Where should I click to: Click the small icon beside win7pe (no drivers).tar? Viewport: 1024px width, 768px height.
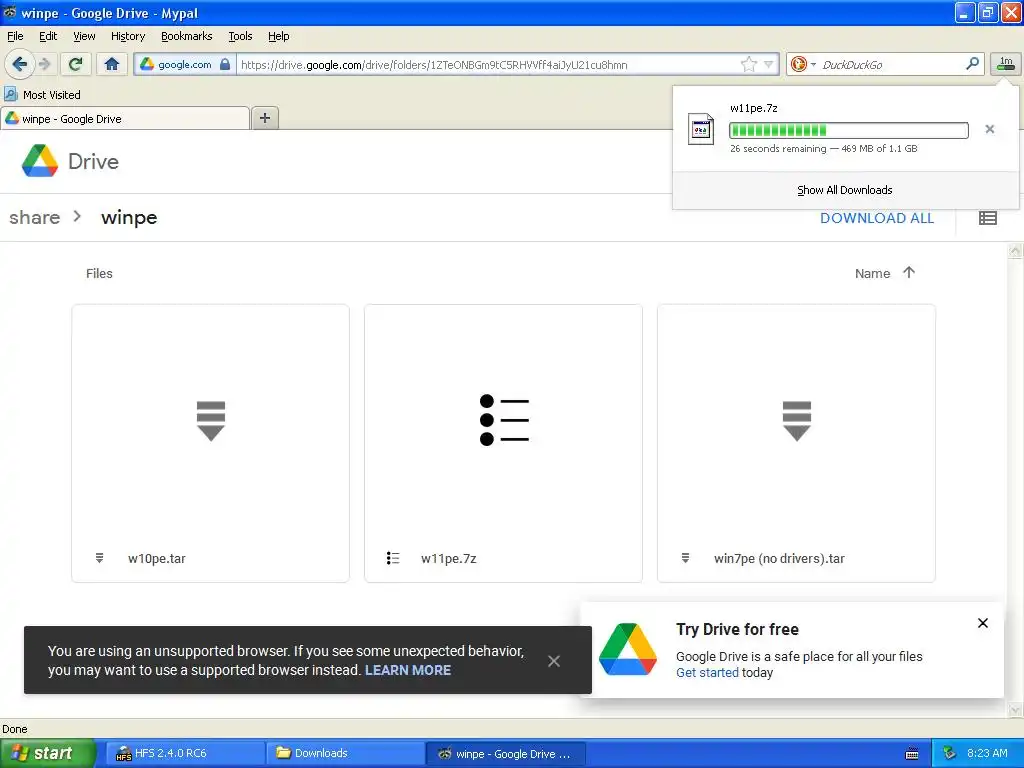coord(685,558)
